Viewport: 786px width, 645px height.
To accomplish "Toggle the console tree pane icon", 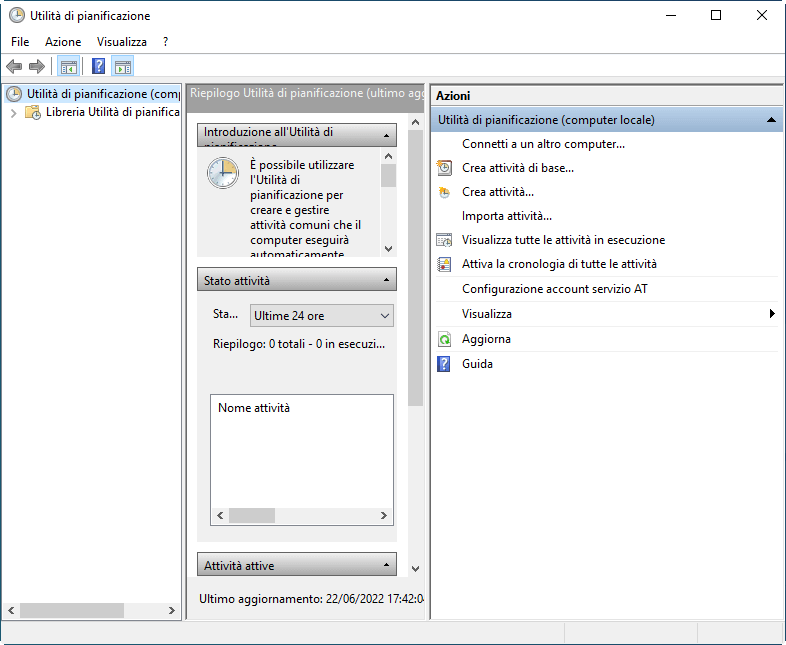I will point(68,67).
